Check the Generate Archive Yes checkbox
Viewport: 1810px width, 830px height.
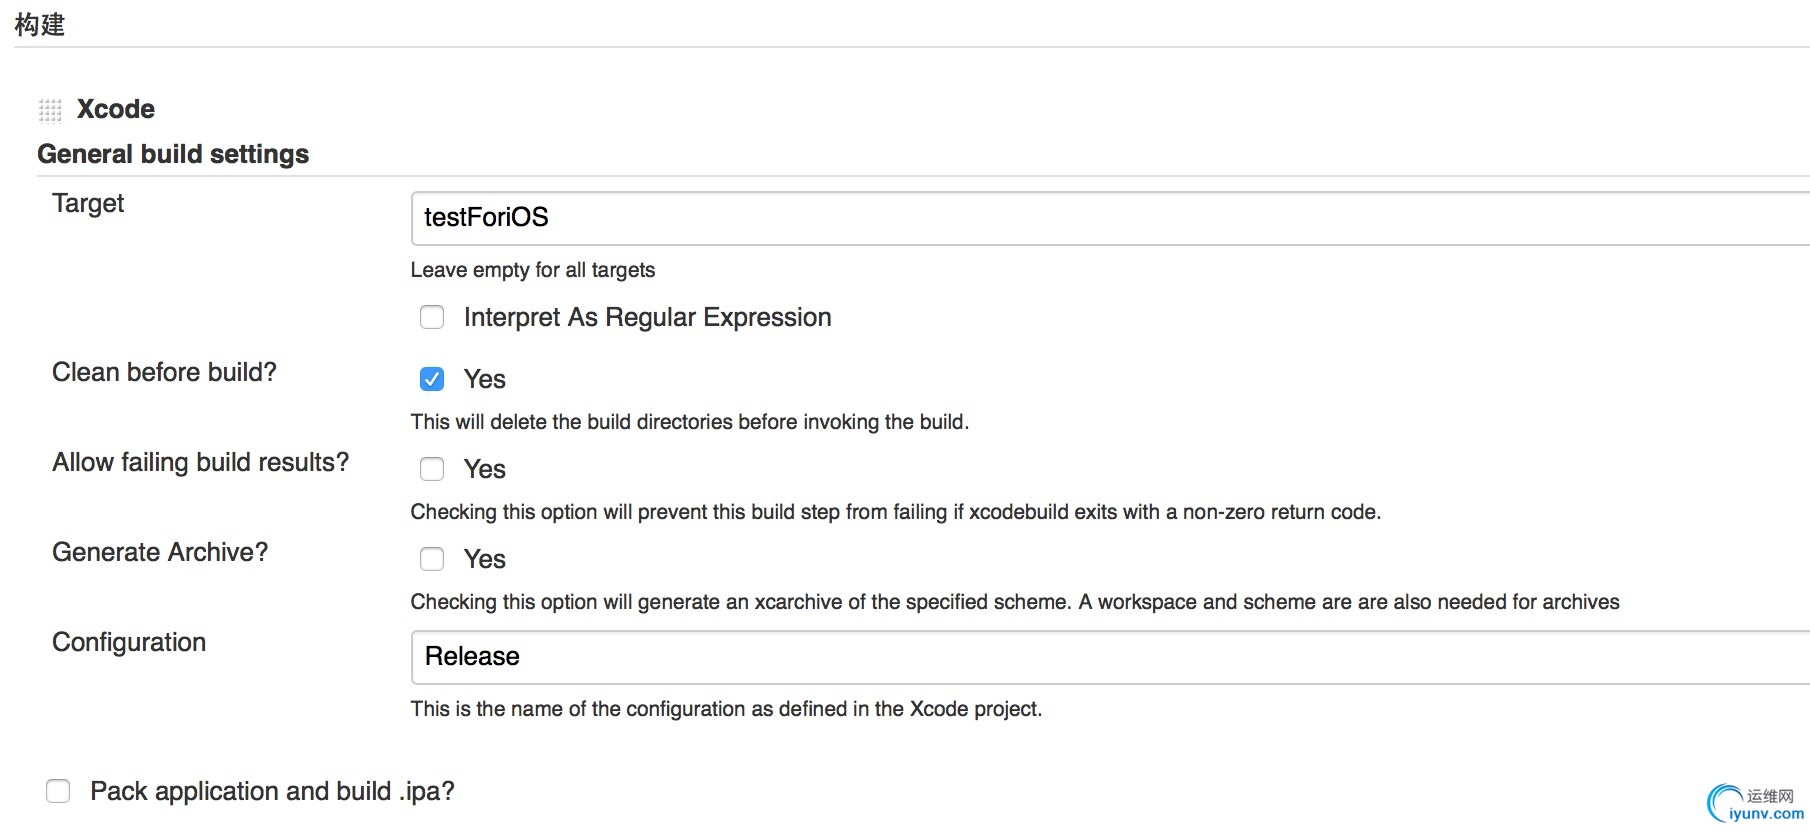[x=432, y=559]
